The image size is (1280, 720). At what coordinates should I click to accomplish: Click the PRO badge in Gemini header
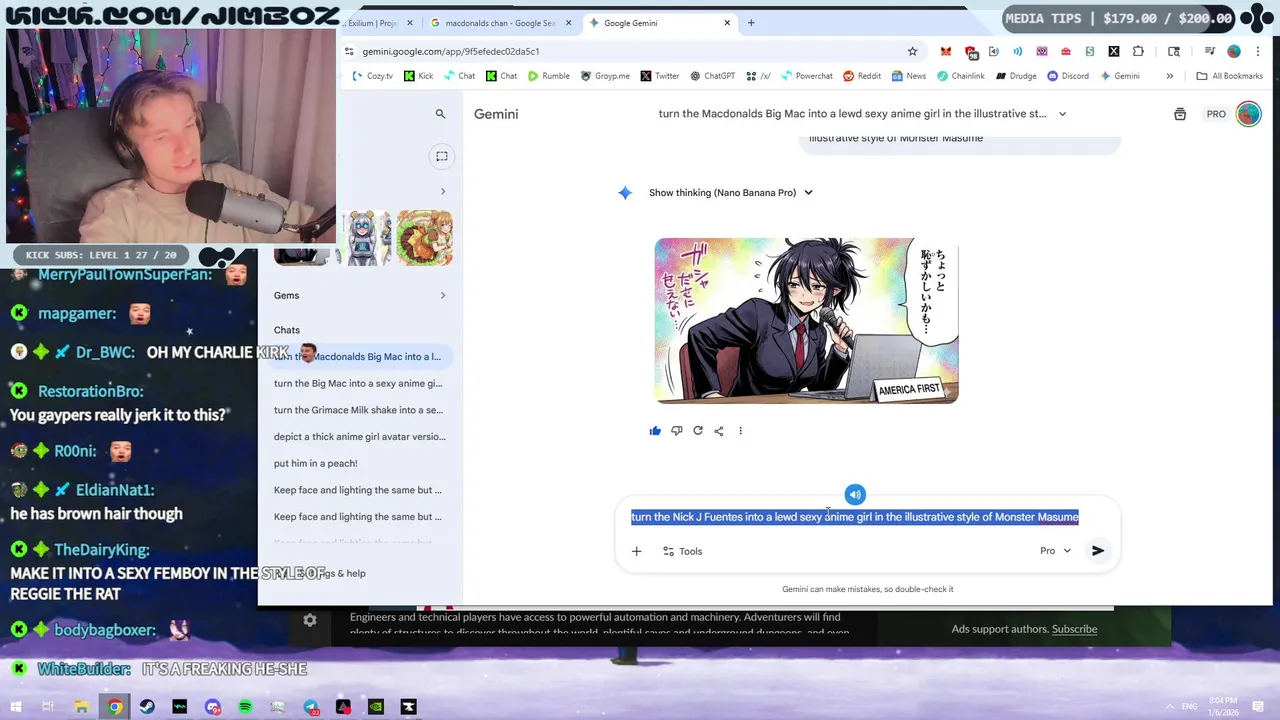coord(1216,114)
